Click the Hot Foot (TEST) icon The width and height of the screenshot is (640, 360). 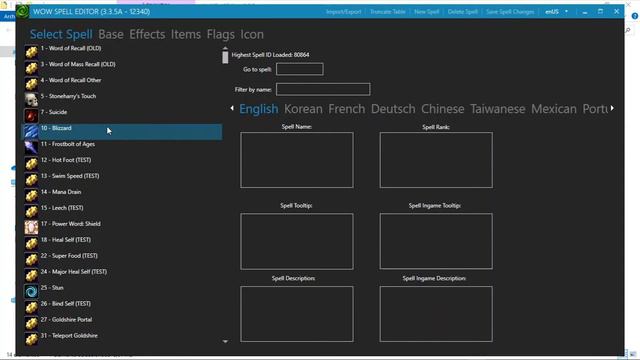(31, 164)
